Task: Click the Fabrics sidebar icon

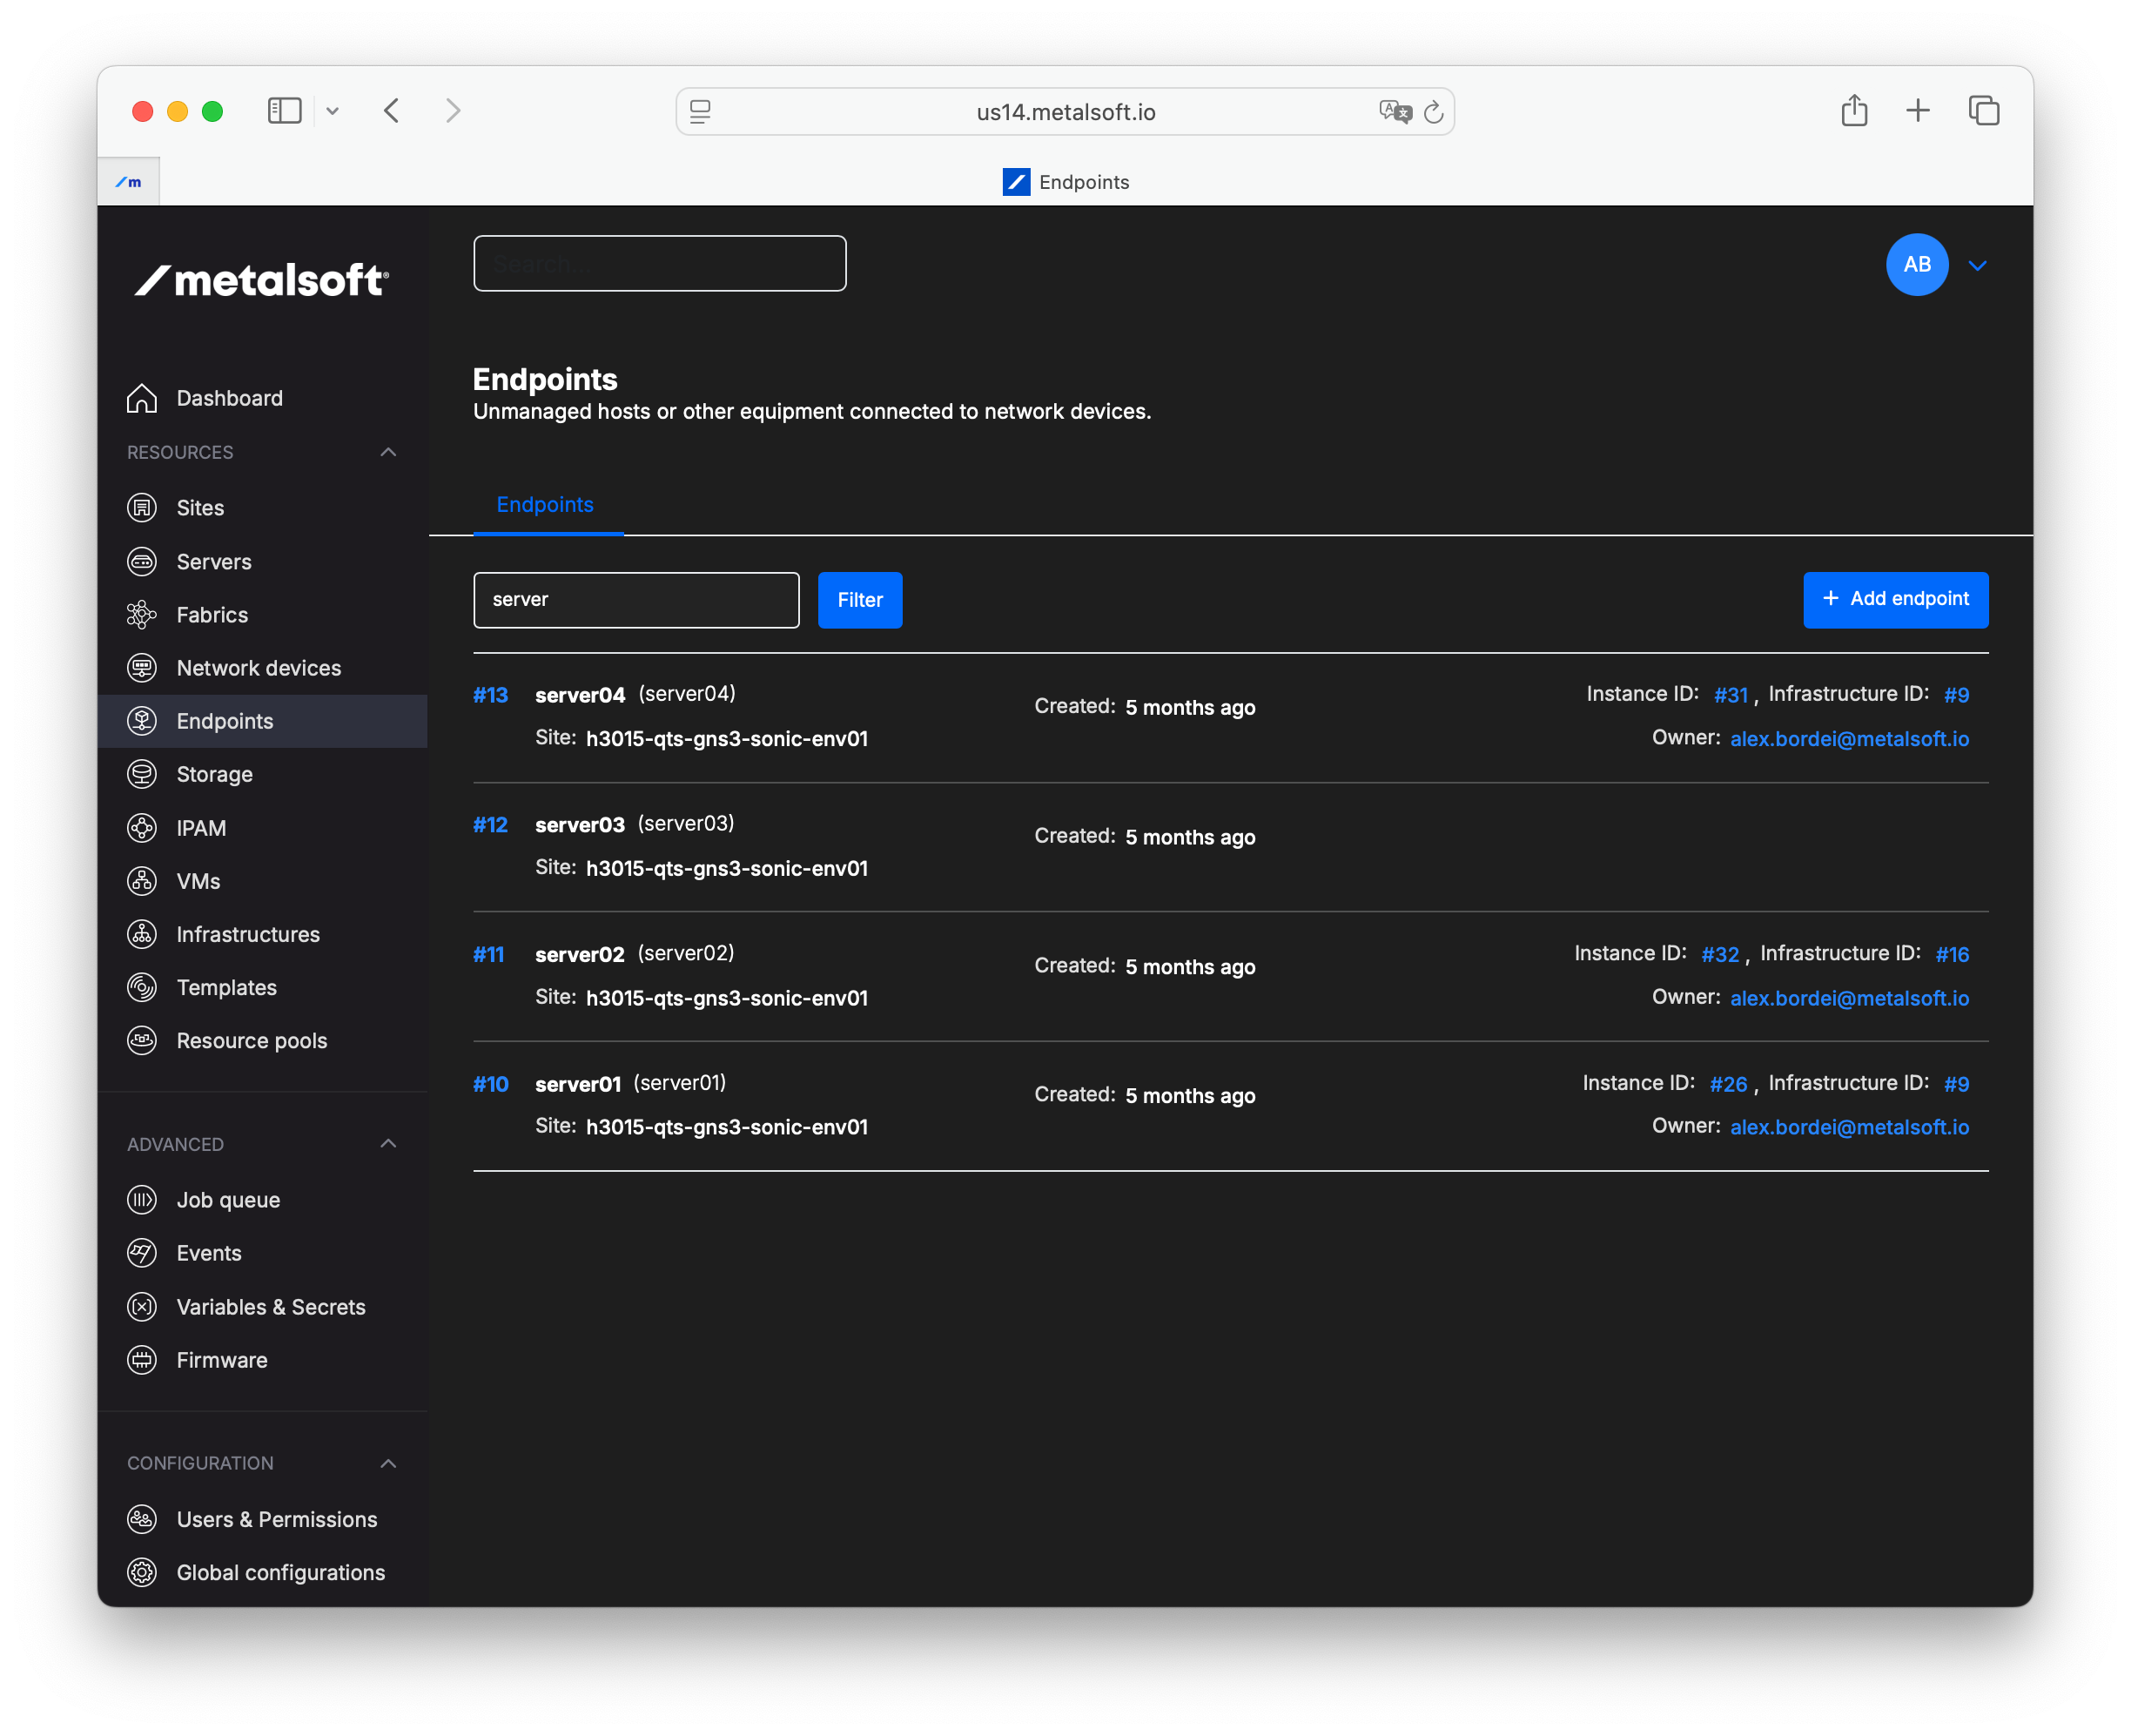Action: point(142,614)
